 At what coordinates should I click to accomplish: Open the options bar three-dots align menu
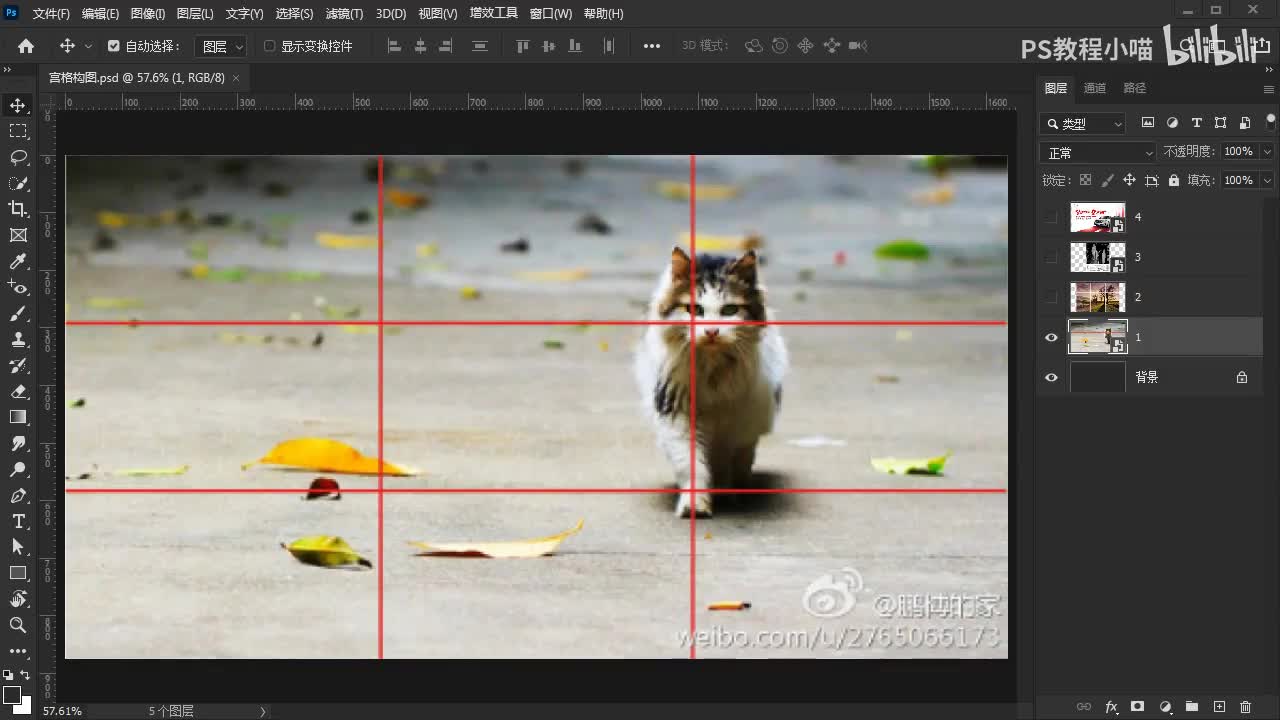pyautogui.click(x=652, y=46)
